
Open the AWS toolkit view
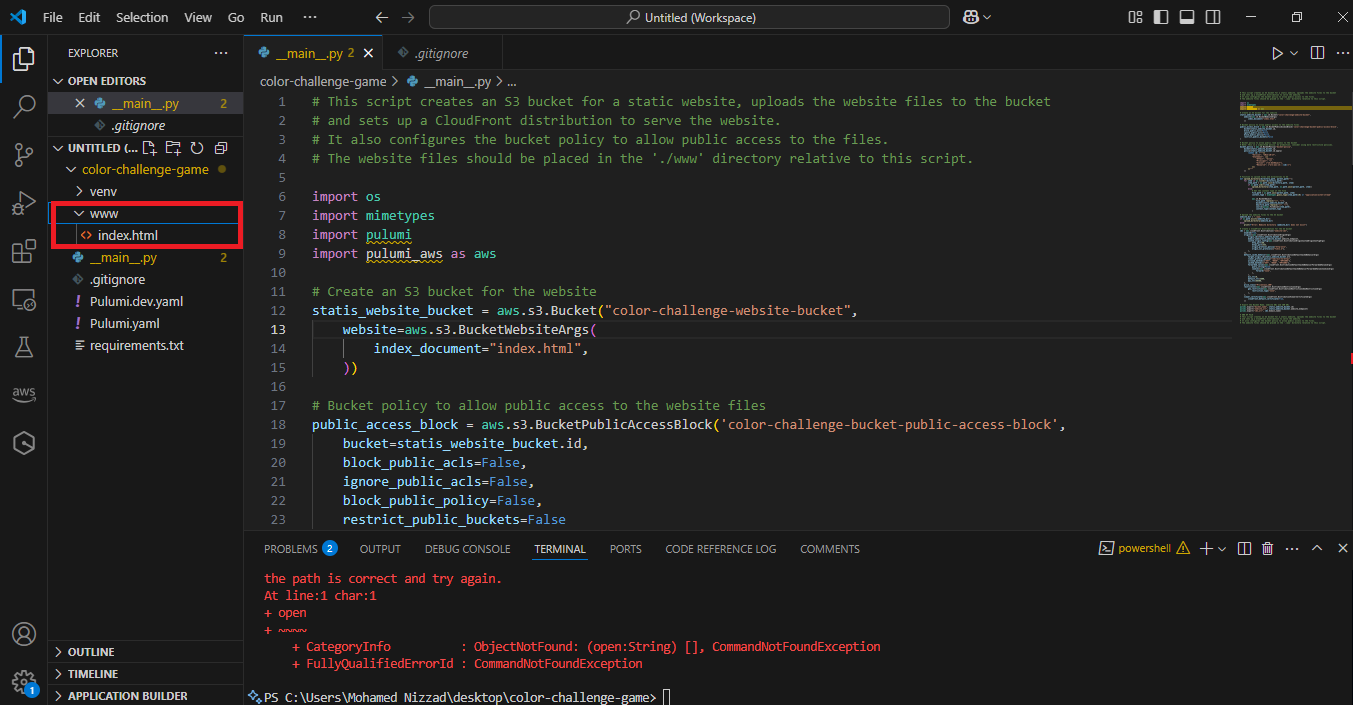pos(24,395)
